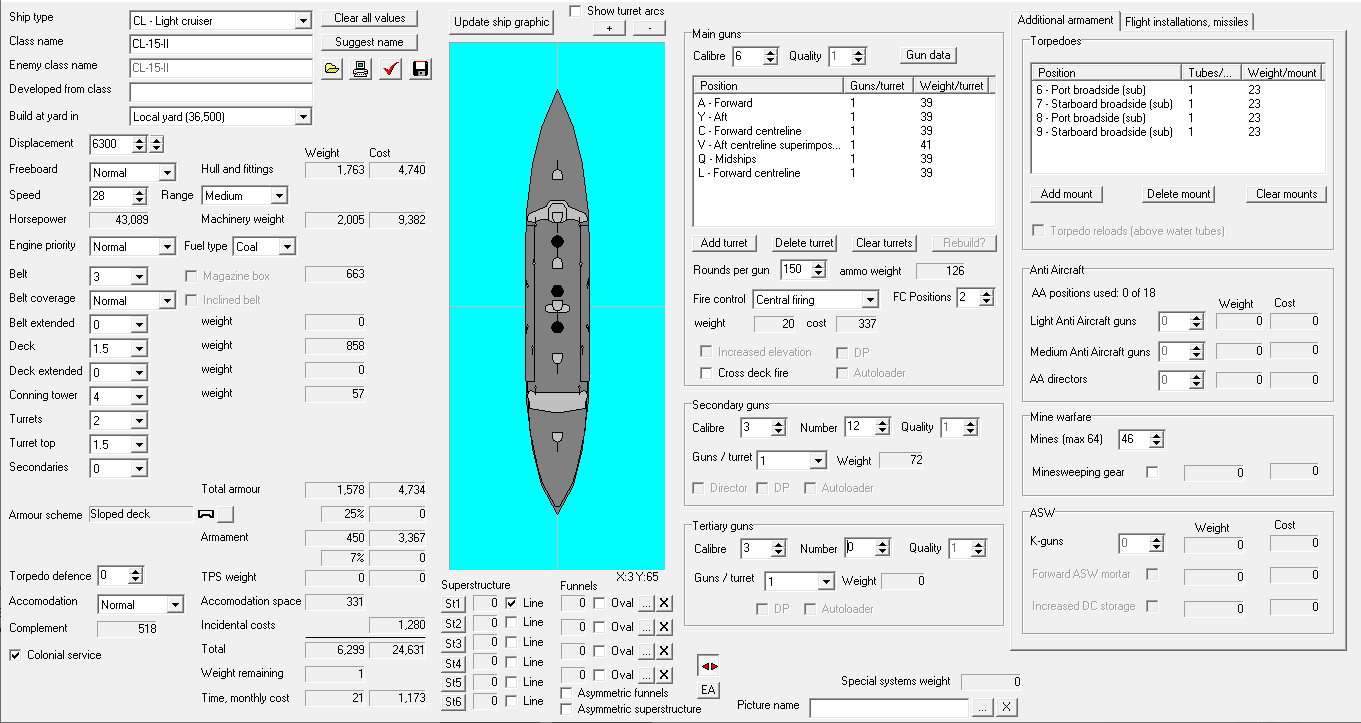Open the Ship type dropdown
Viewport: 1361px width, 723px height.
303,21
